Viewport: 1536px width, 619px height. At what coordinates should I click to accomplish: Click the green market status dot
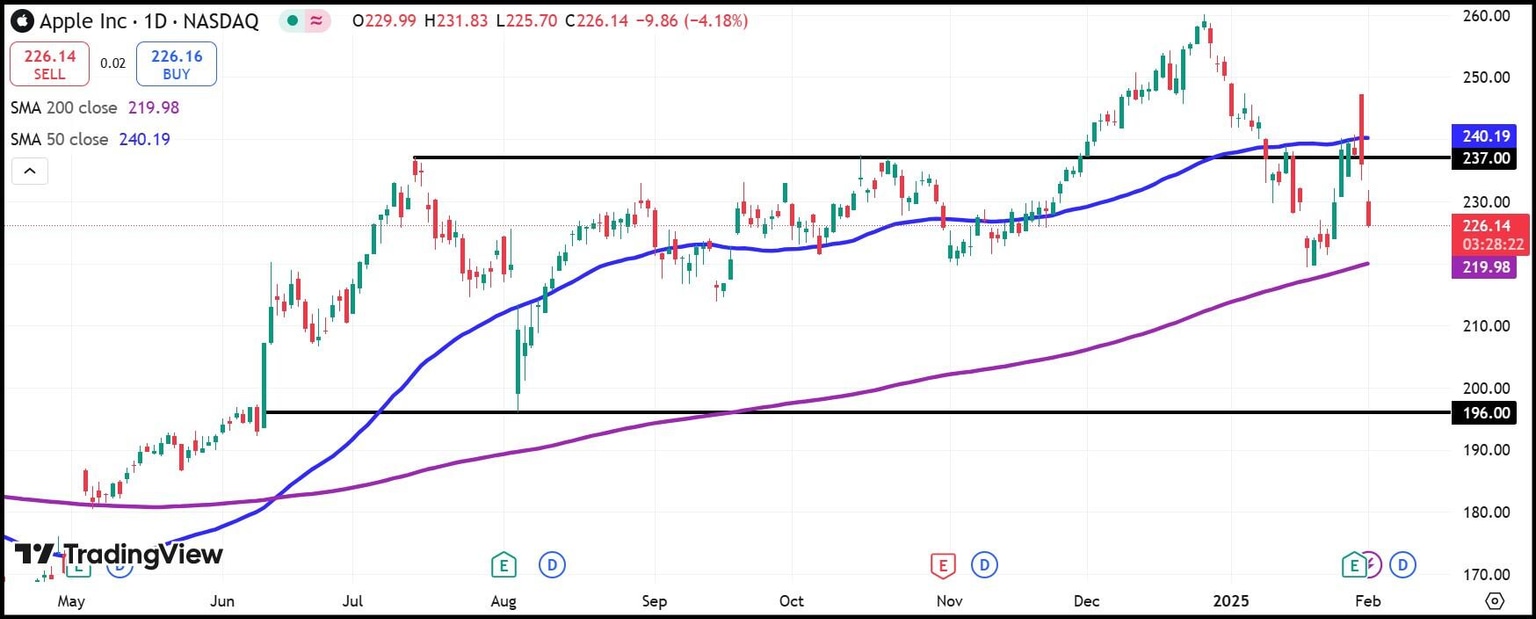[x=289, y=21]
